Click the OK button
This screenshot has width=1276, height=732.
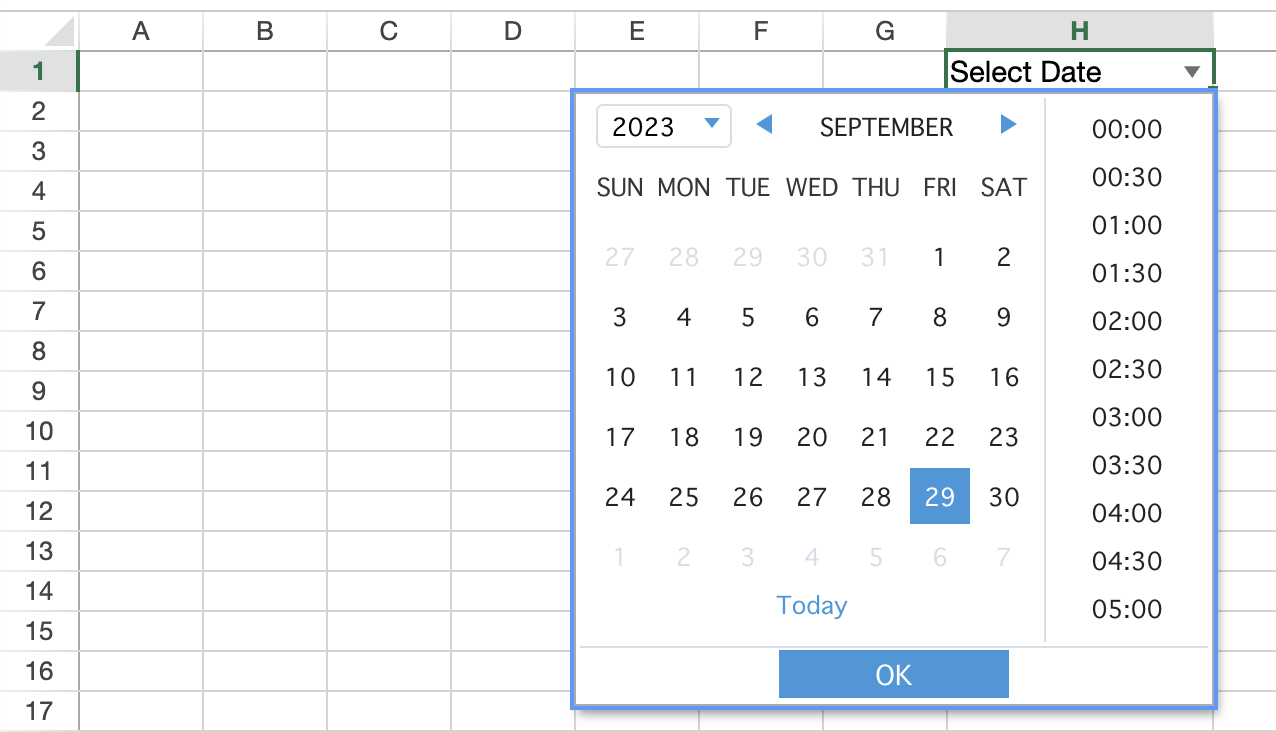click(893, 674)
